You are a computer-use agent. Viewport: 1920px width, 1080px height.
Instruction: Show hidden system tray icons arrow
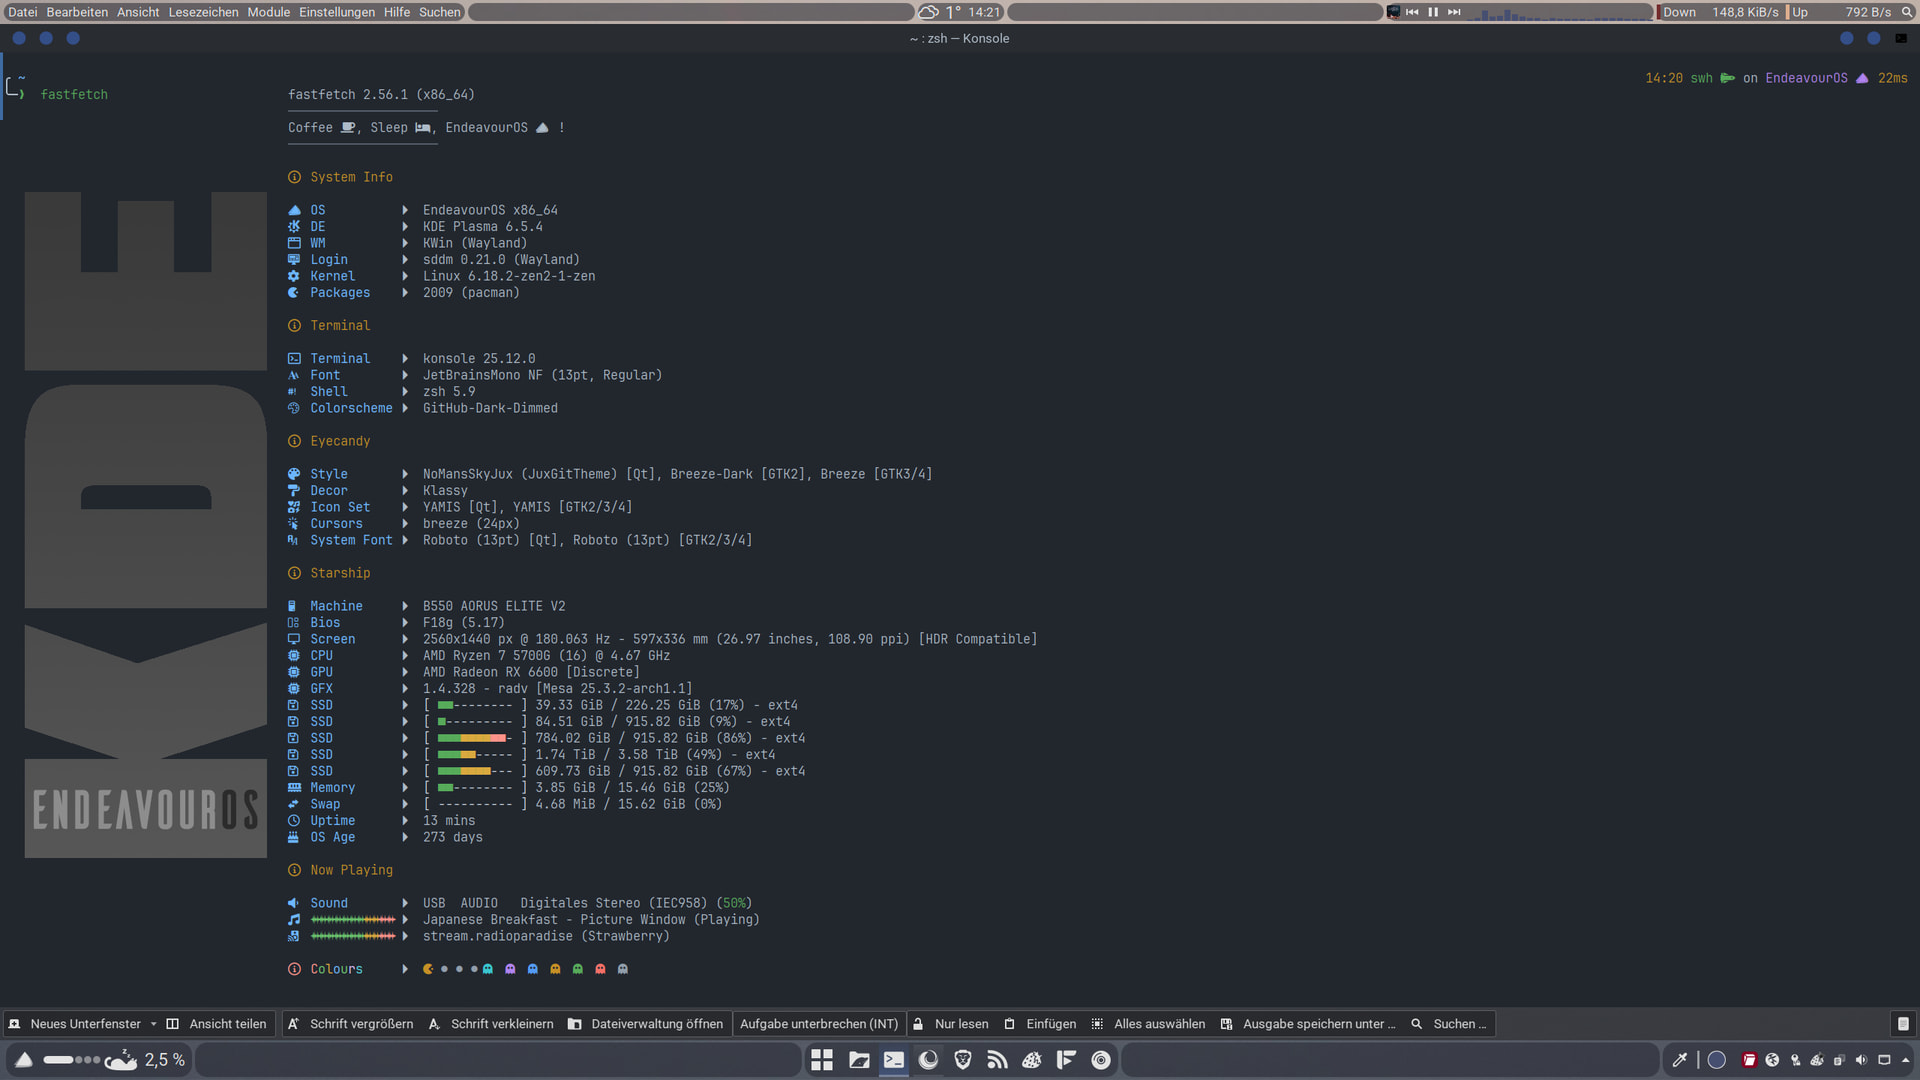(x=1906, y=1060)
